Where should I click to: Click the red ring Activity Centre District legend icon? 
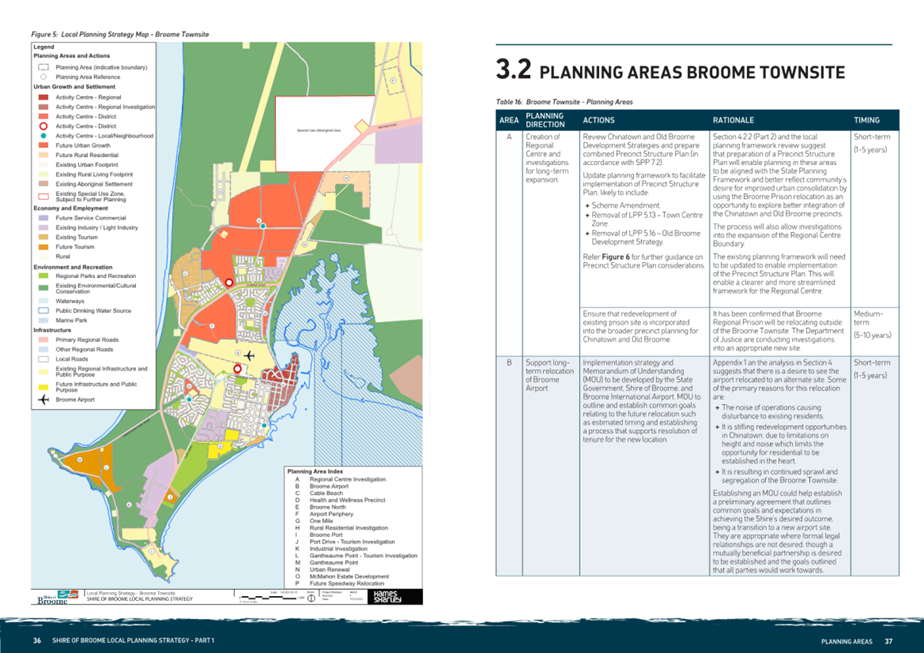[x=43, y=126]
